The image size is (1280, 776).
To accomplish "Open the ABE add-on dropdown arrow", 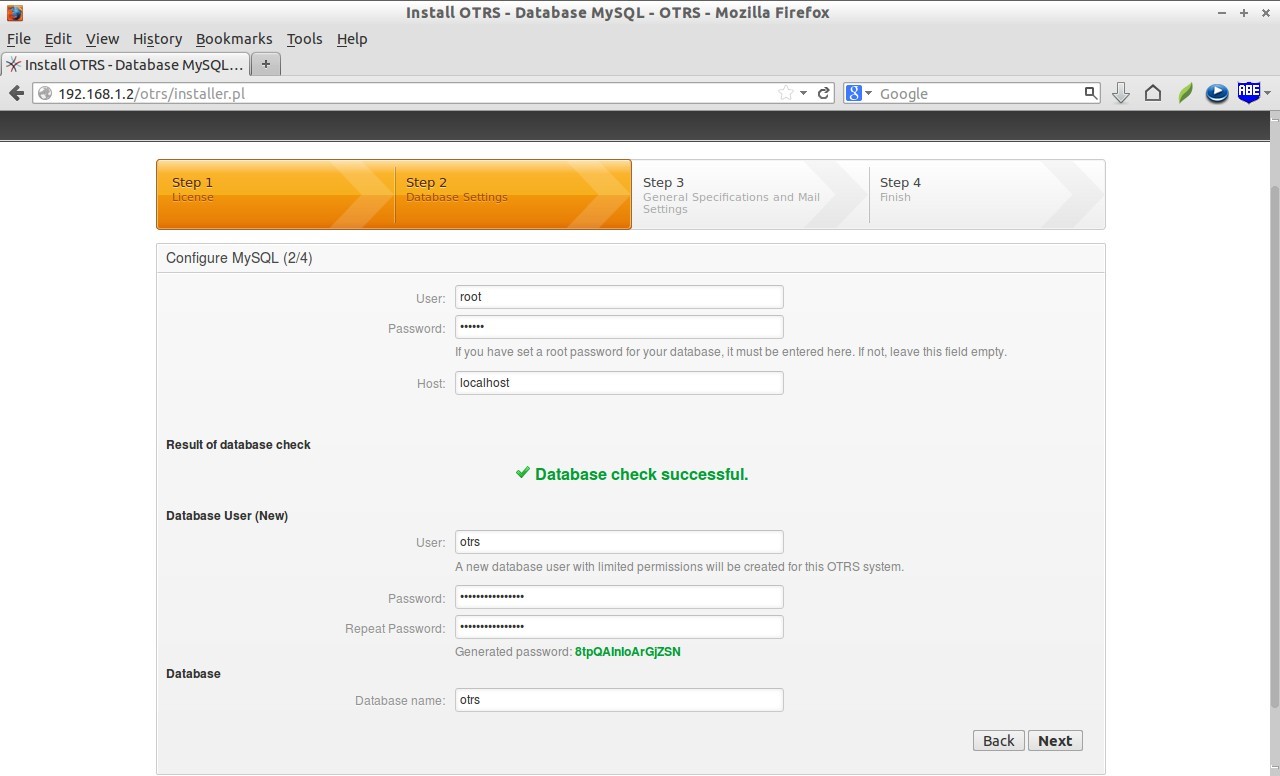I will coord(1267,93).
